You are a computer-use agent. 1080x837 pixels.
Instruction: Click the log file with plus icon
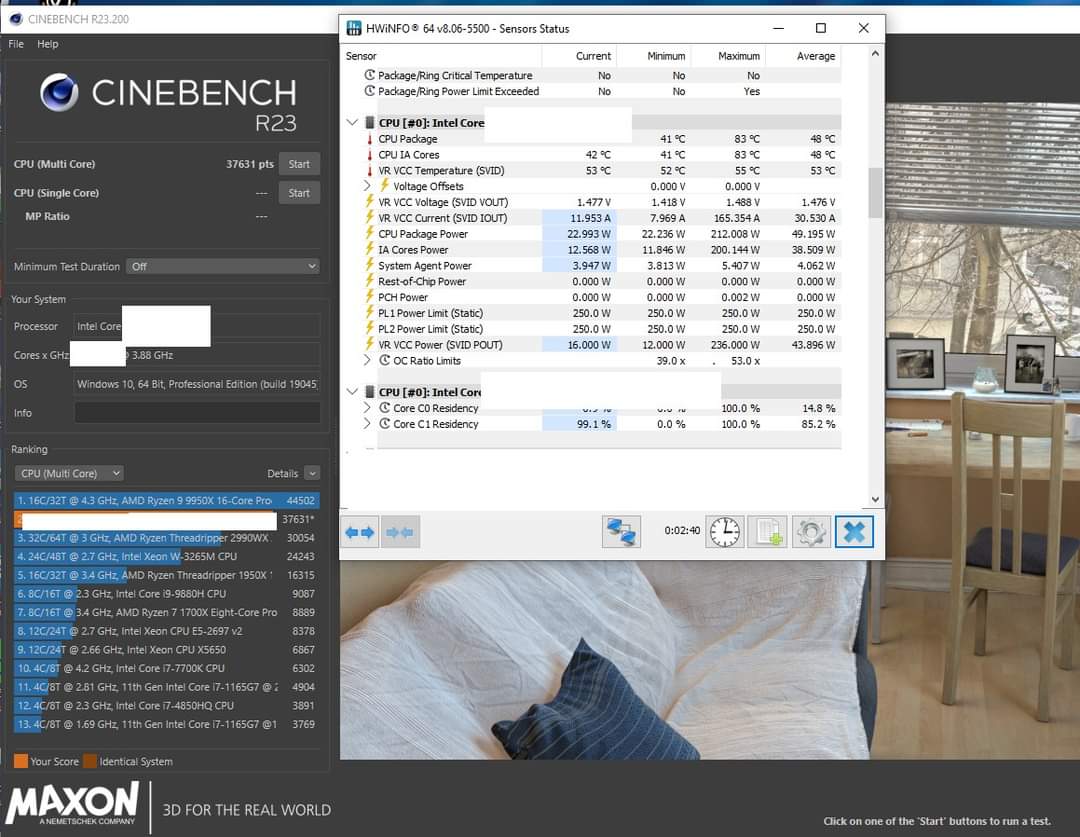767,532
